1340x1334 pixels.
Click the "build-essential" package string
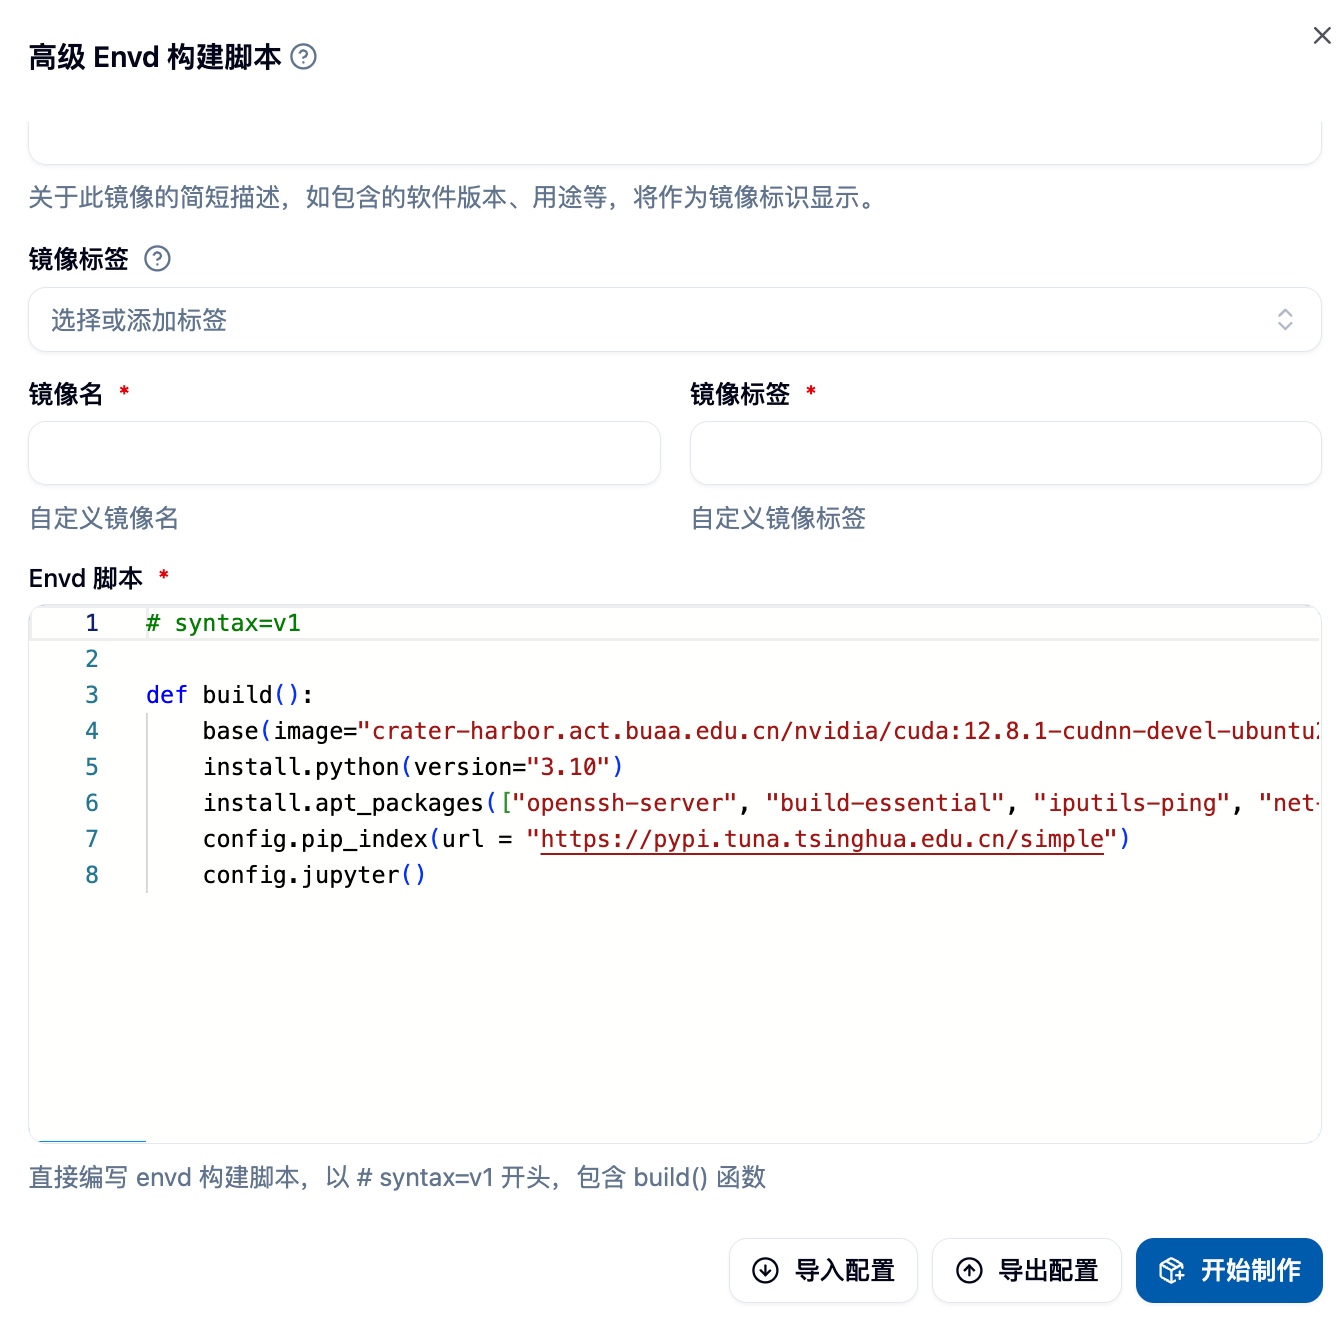pyautogui.click(x=884, y=803)
